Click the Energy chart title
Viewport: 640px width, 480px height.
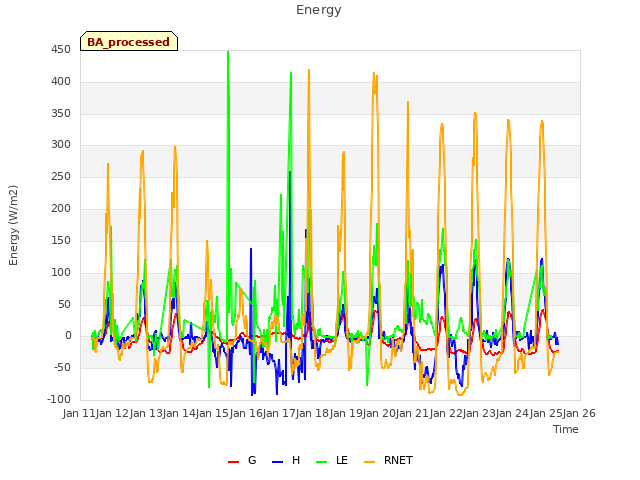(319, 10)
